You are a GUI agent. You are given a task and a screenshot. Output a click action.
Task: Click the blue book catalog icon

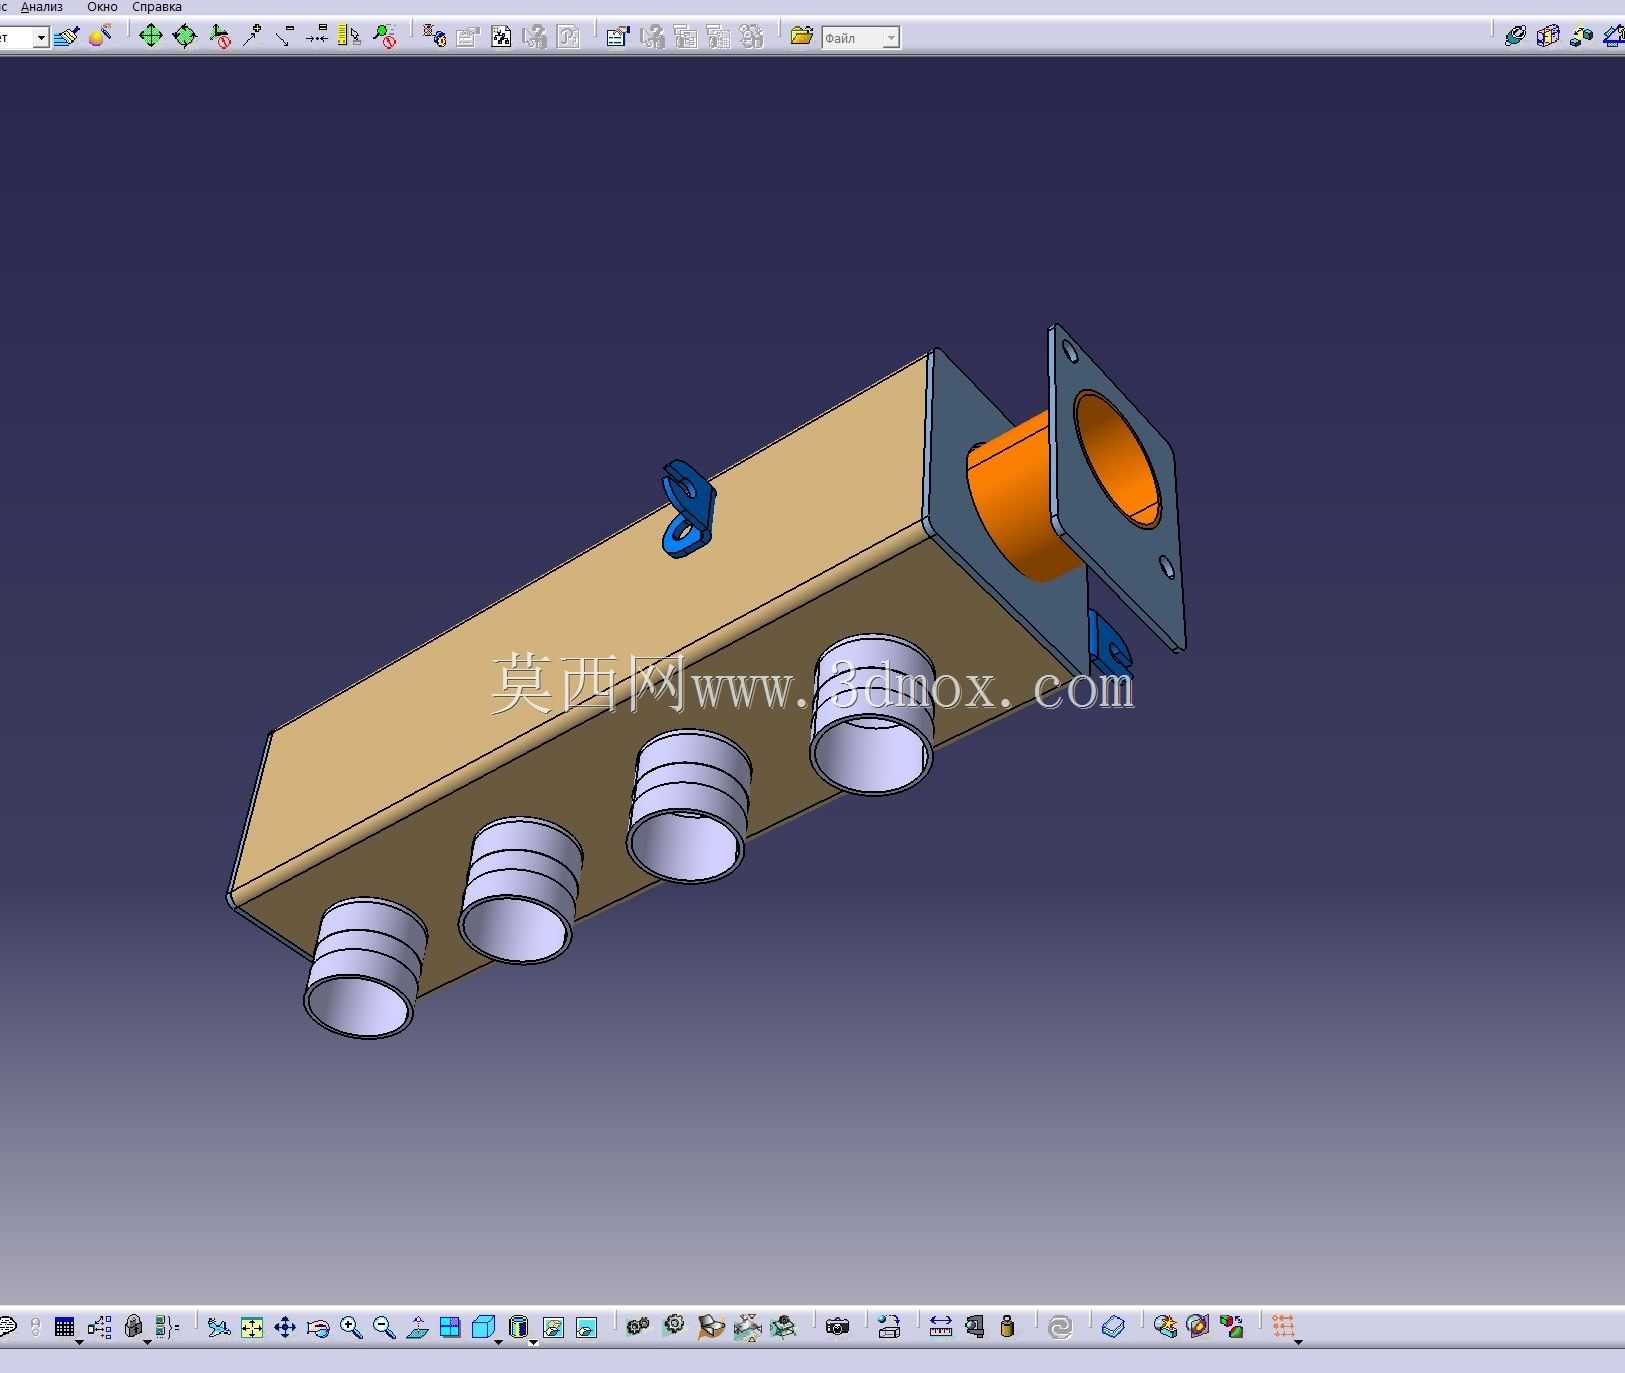click(x=1113, y=1327)
